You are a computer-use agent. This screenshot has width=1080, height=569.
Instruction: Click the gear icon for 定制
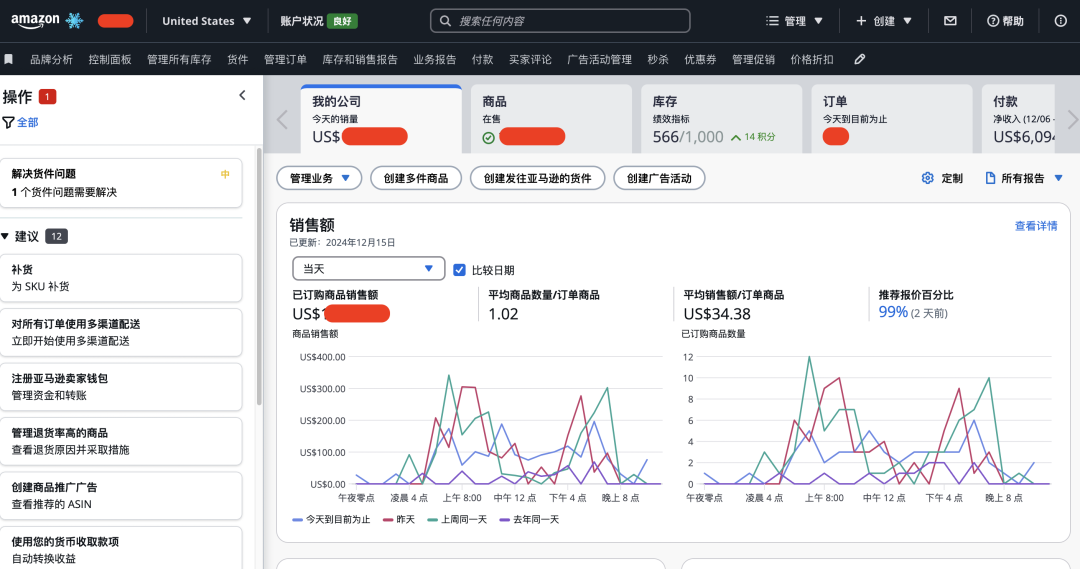[928, 178]
